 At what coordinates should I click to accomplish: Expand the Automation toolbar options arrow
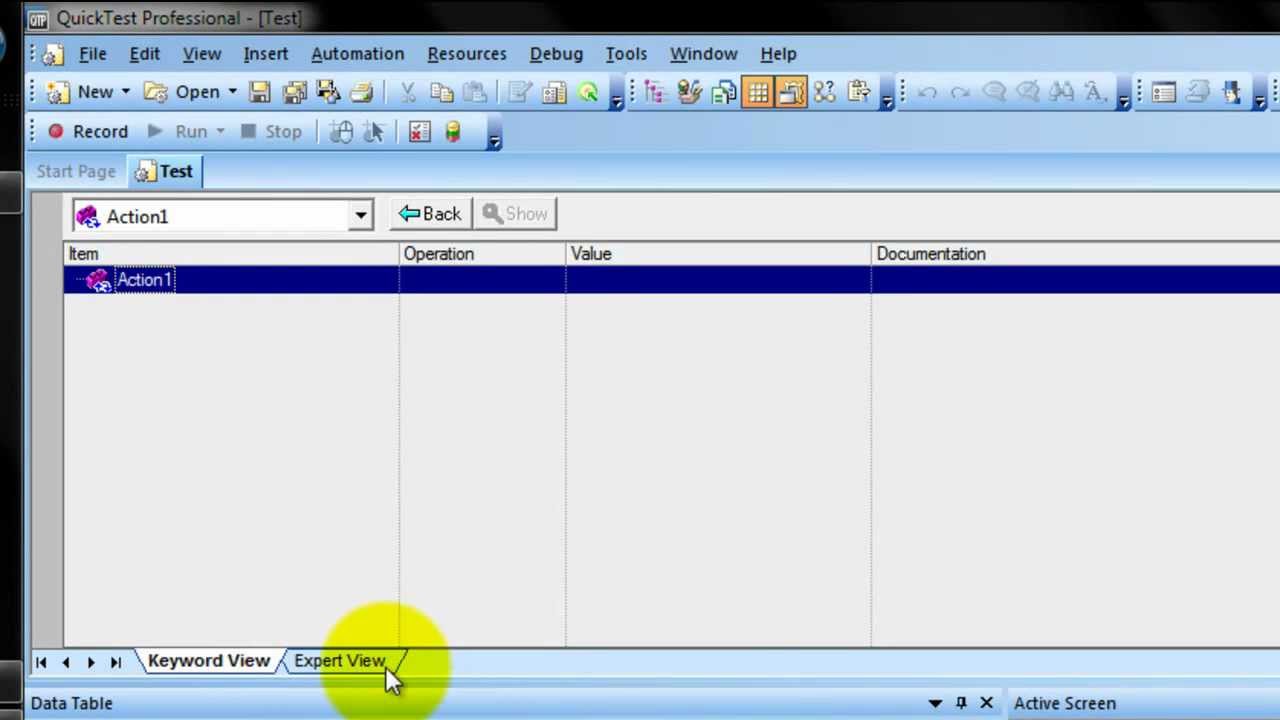[494, 137]
